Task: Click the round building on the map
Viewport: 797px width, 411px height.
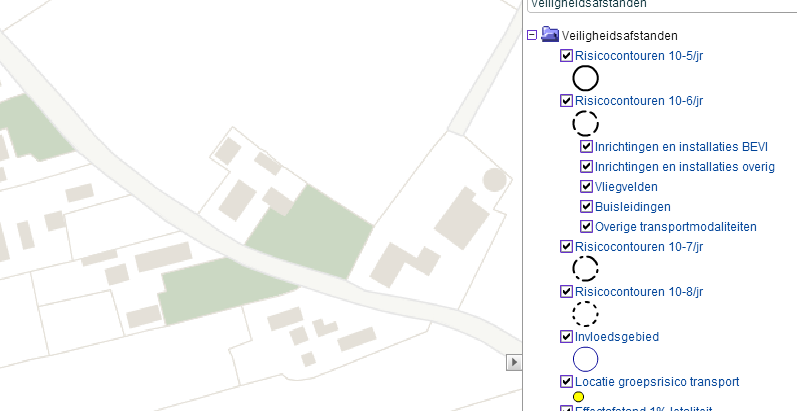Action: (x=494, y=180)
